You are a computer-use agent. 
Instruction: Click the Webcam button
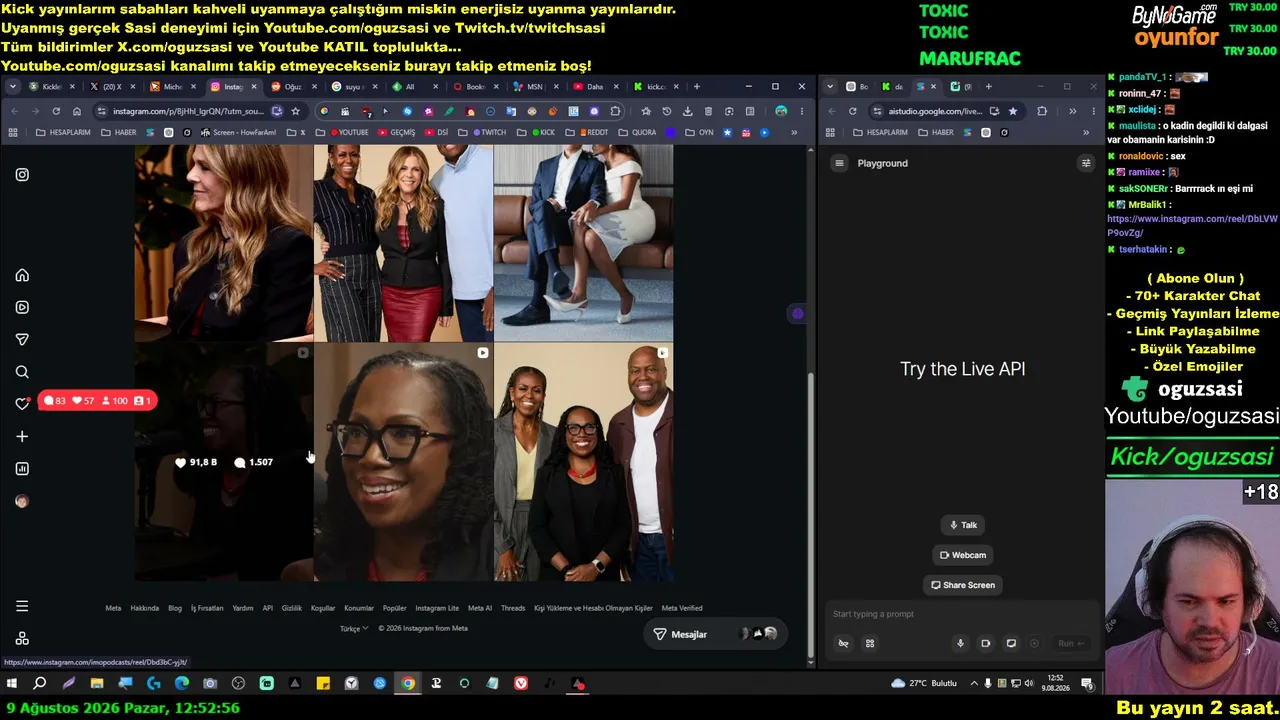tap(962, 555)
